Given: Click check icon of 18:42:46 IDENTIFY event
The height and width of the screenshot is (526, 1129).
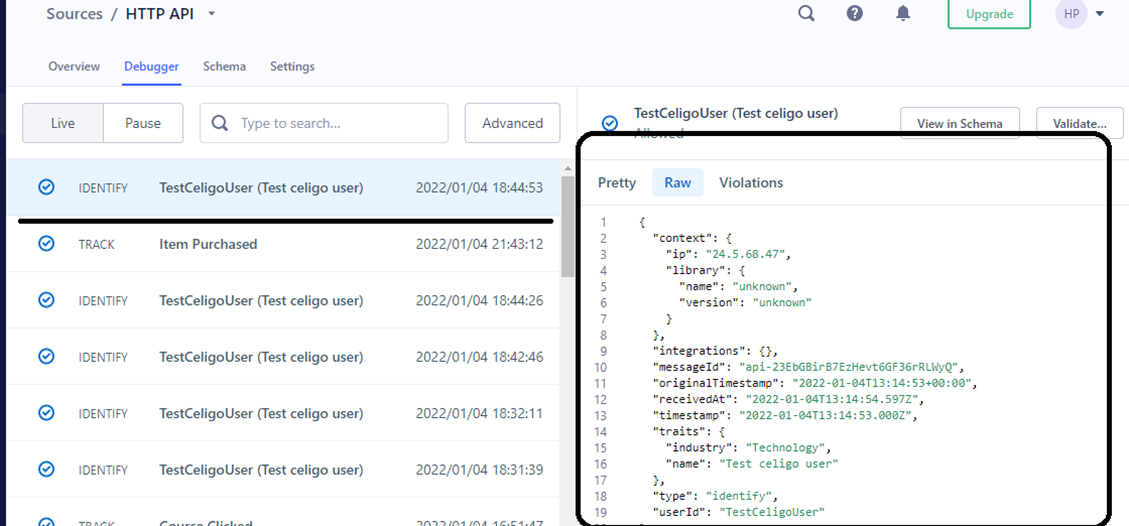Looking at the screenshot, I should point(46,357).
